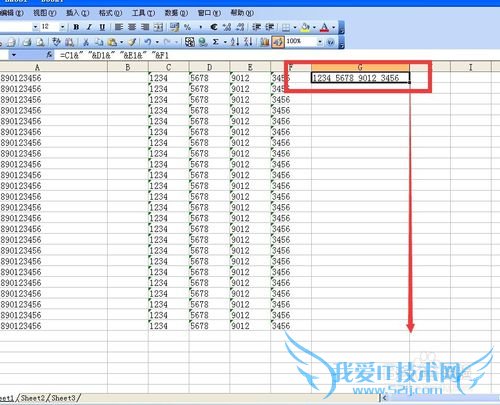The image size is (500, 405).
Task: Toggle underline formatting
Action: coord(102,27)
